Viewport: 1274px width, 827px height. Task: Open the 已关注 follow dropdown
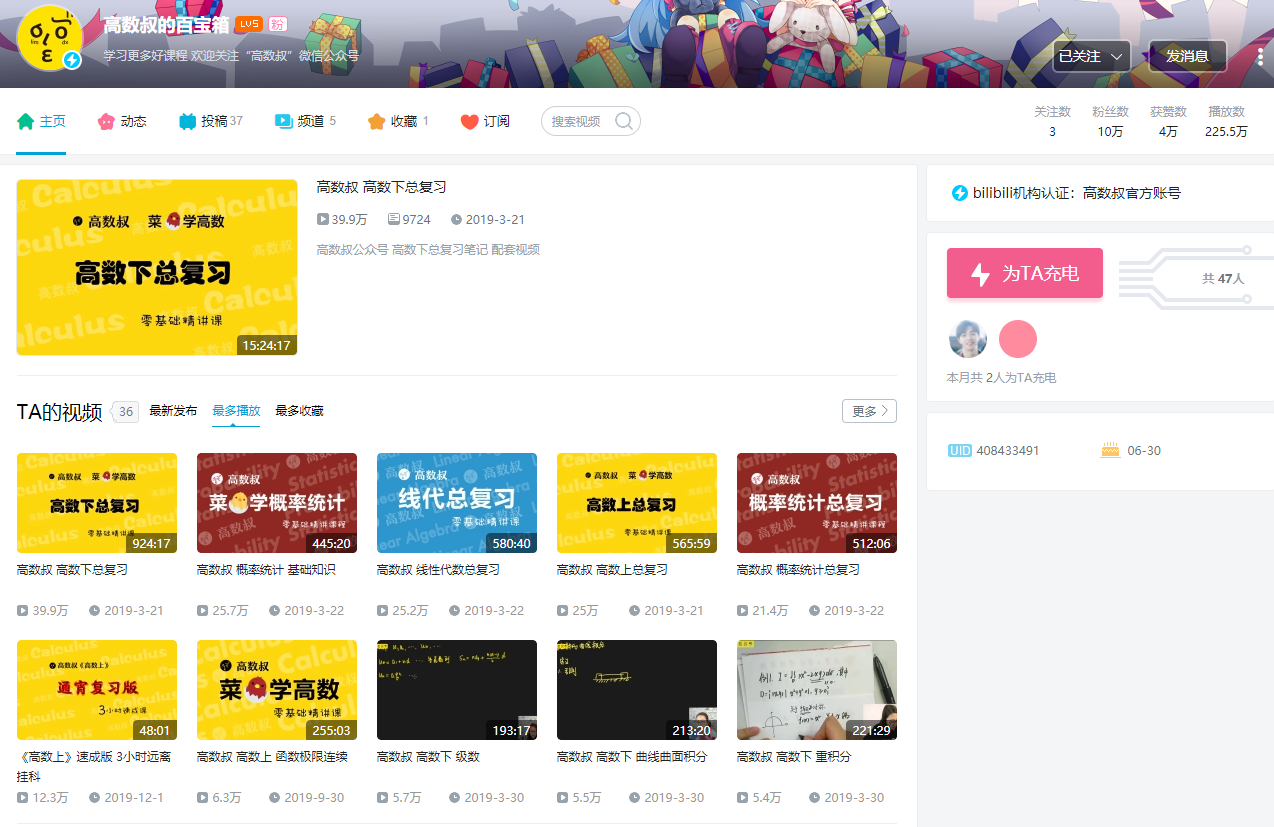[1092, 56]
